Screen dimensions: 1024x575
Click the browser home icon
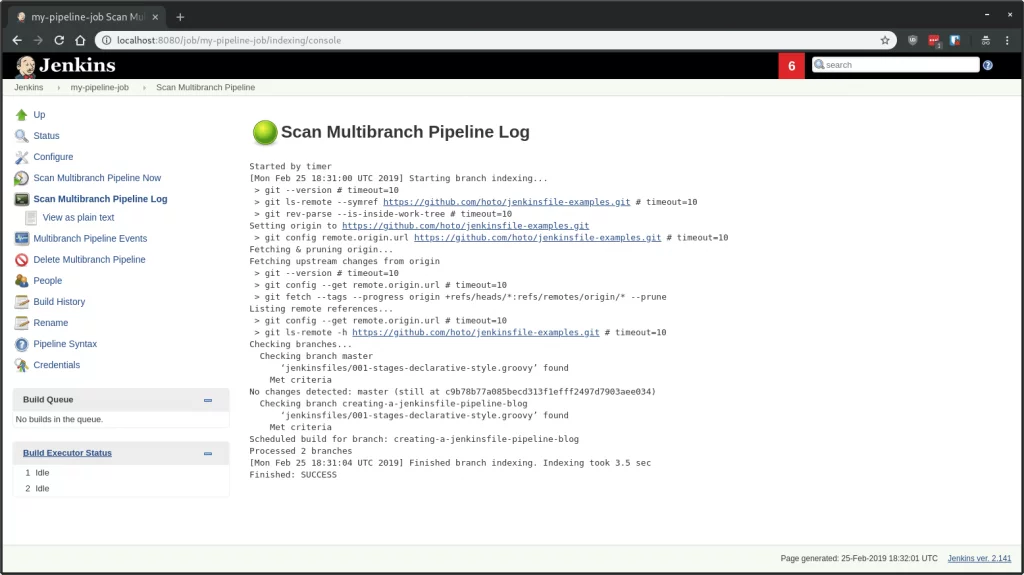point(80,41)
